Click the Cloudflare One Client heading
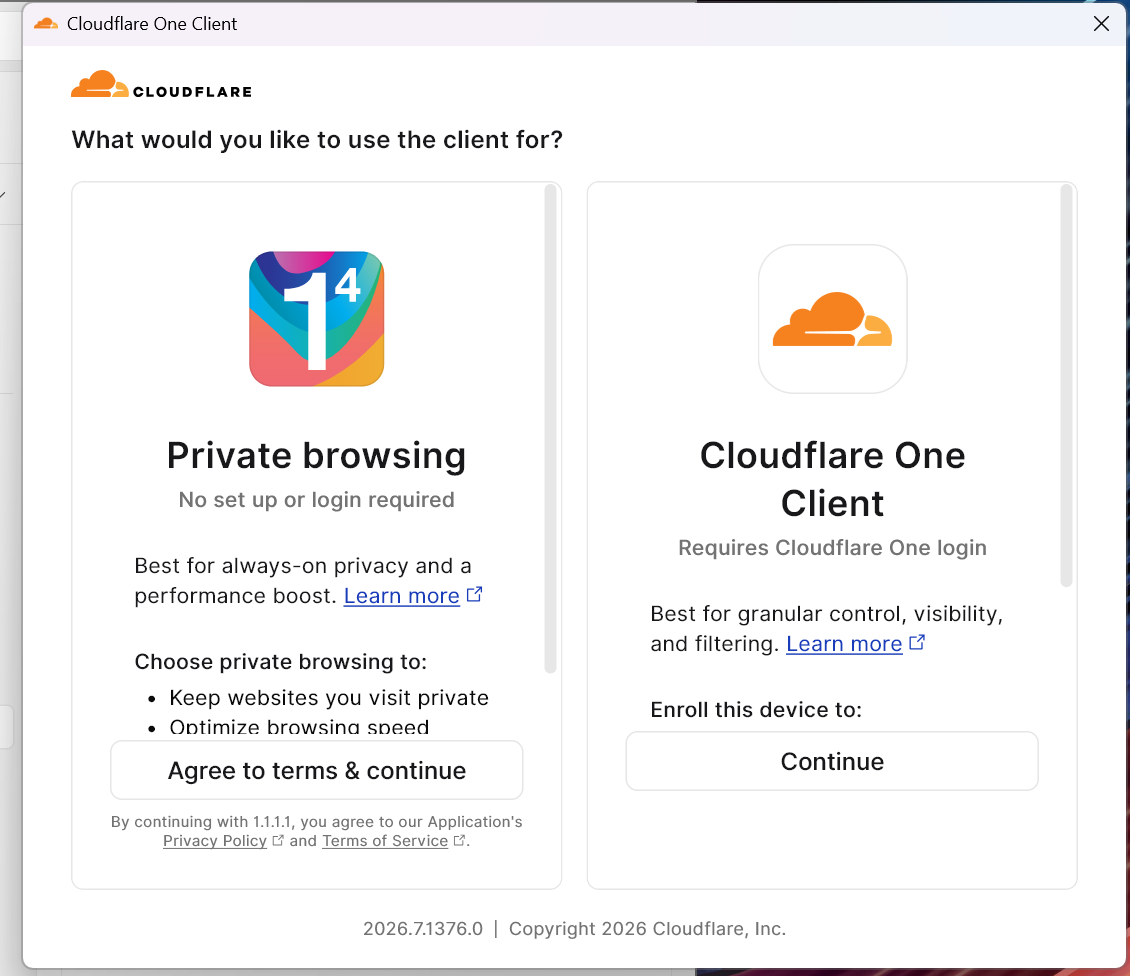This screenshot has height=976, width=1130. point(832,479)
